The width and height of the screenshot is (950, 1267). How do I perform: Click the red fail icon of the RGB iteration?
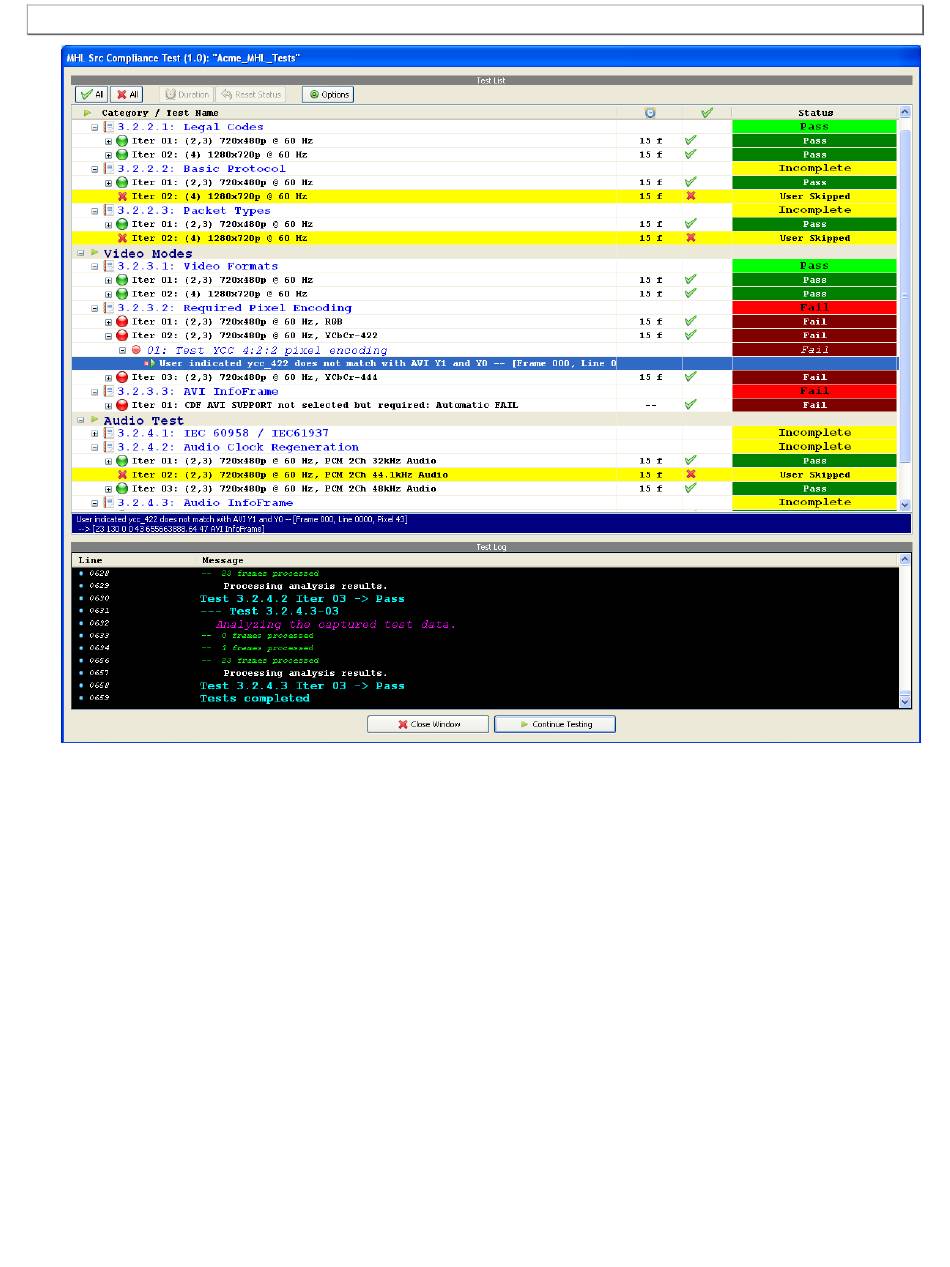click(x=122, y=322)
